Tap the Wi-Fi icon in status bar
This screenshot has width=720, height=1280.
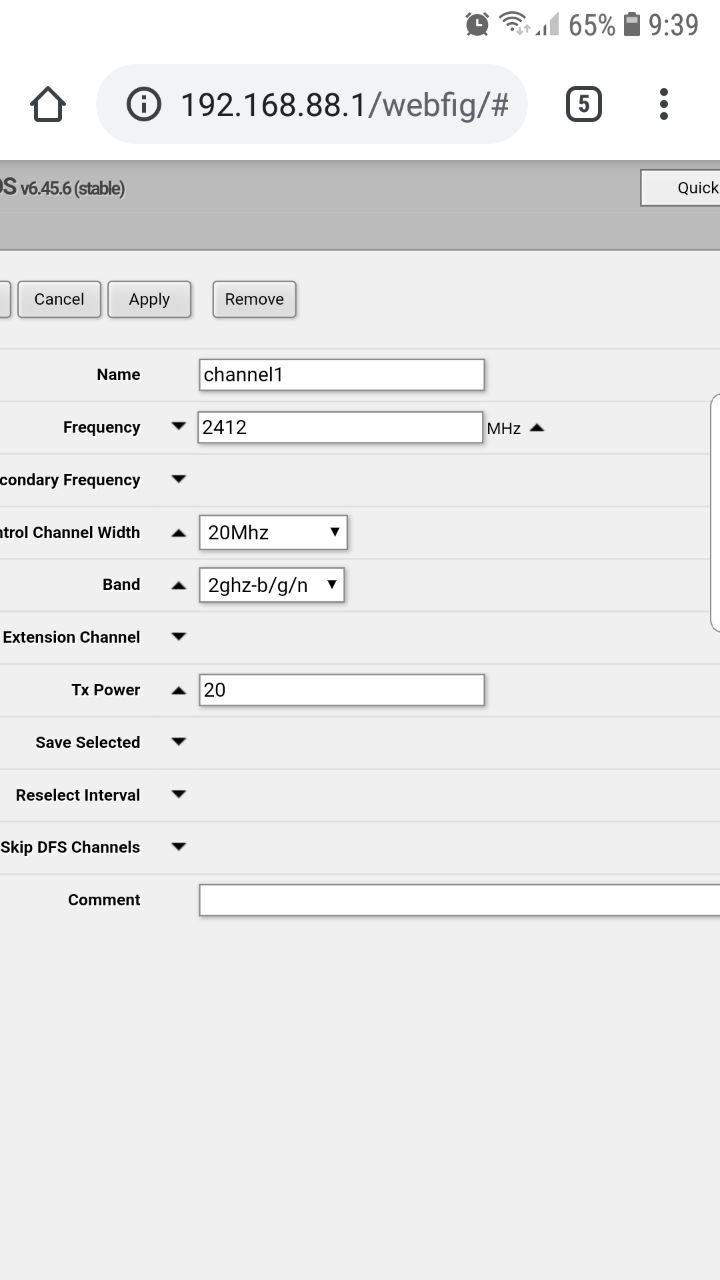[514, 24]
